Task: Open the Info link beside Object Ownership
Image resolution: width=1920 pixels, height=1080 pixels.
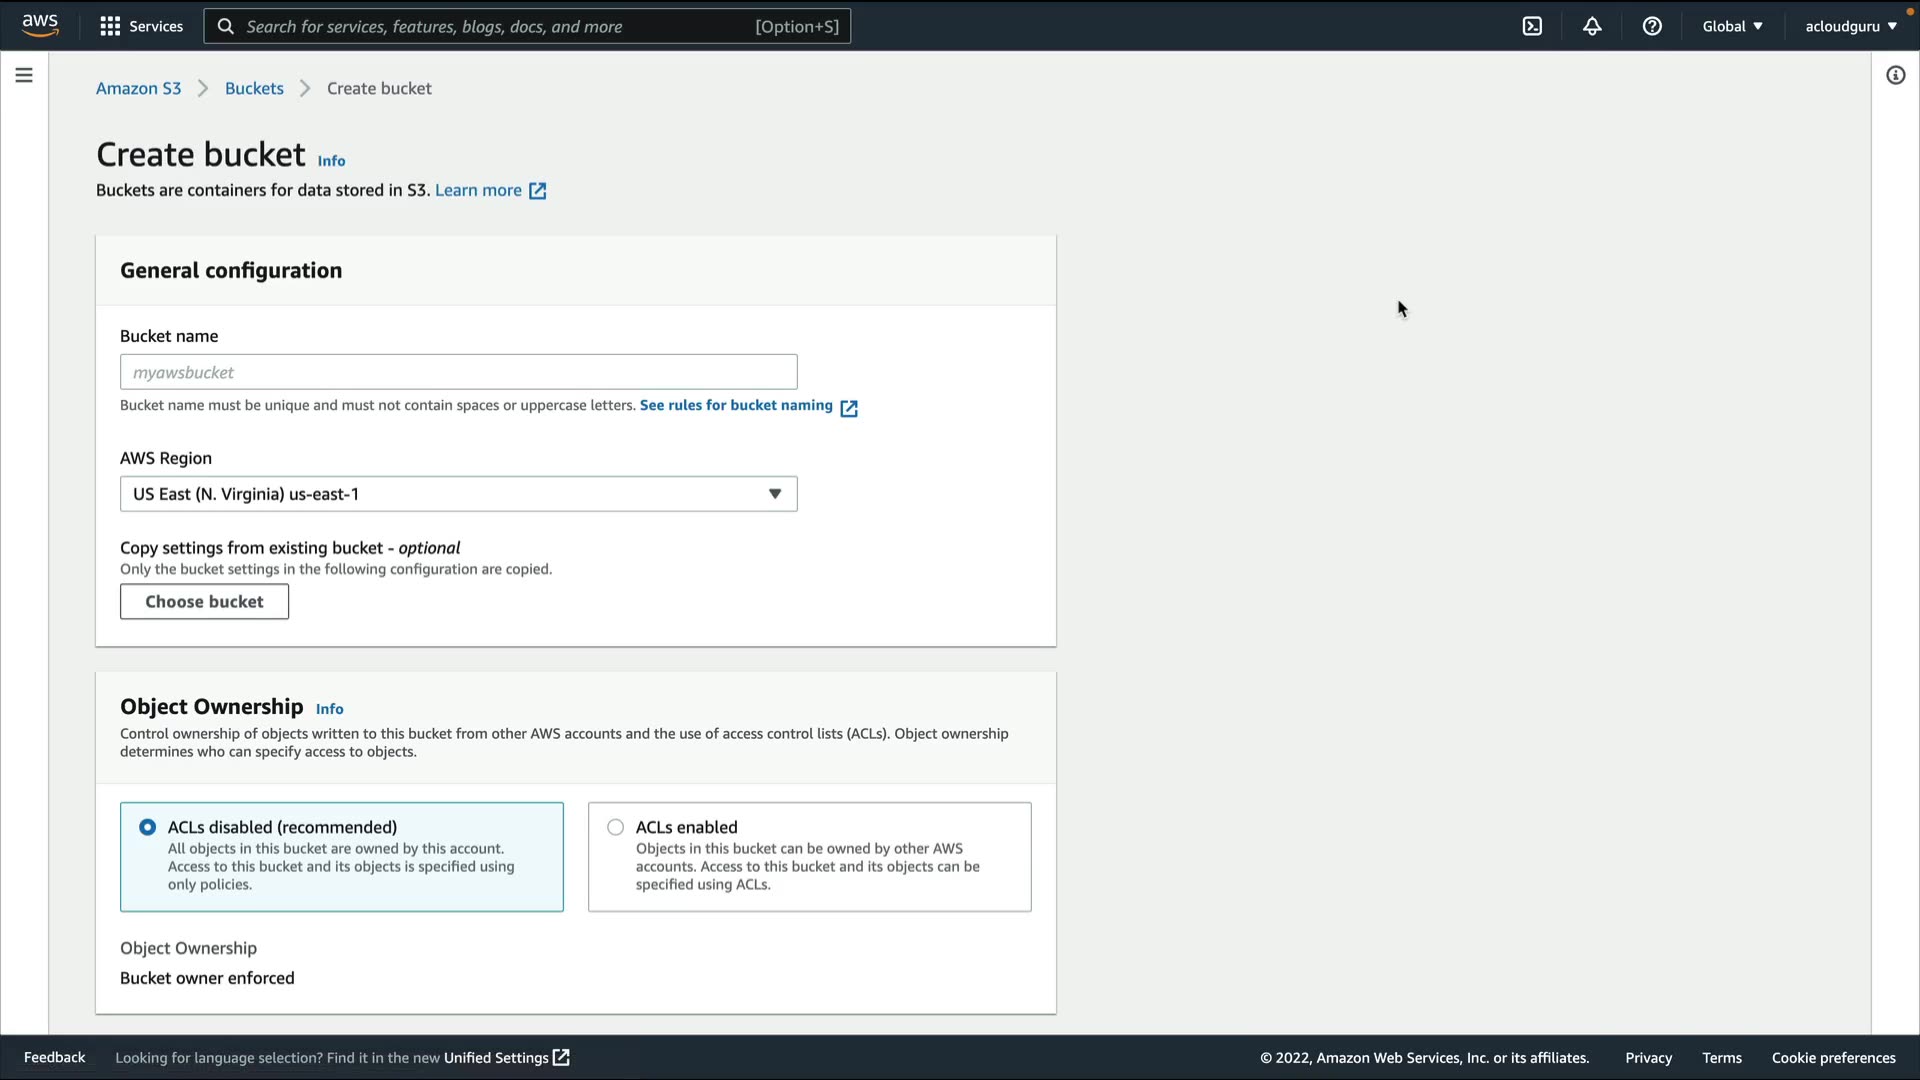Action: pyautogui.click(x=329, y=709)
